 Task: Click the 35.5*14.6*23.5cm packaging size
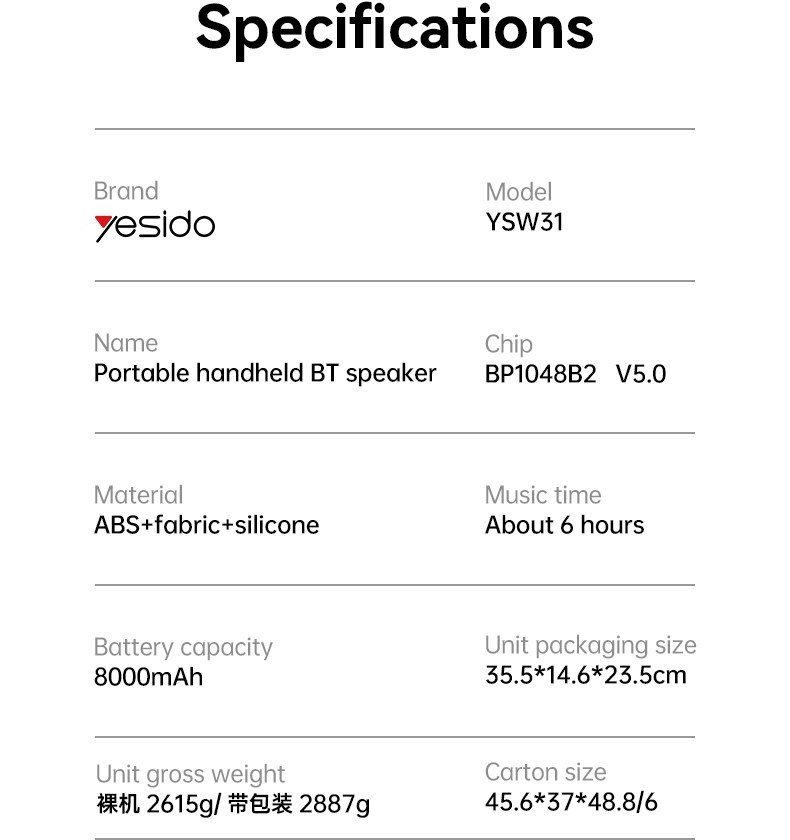click(x=585, y=675)
